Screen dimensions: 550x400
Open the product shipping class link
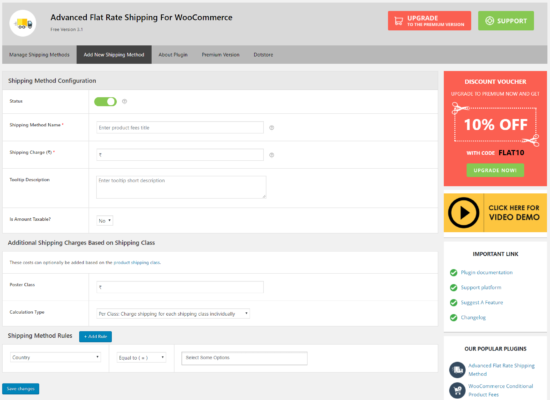pos(137,262)
